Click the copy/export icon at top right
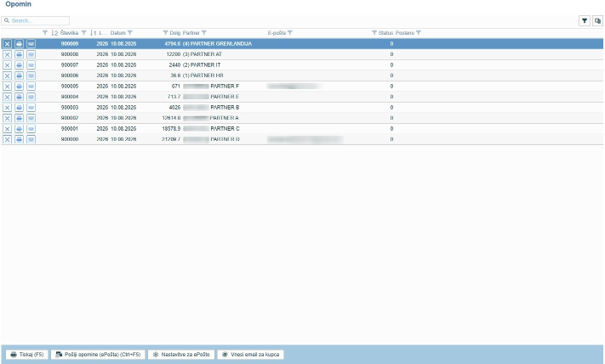Screen dimensions: 605x364 [x=598, y=21]
